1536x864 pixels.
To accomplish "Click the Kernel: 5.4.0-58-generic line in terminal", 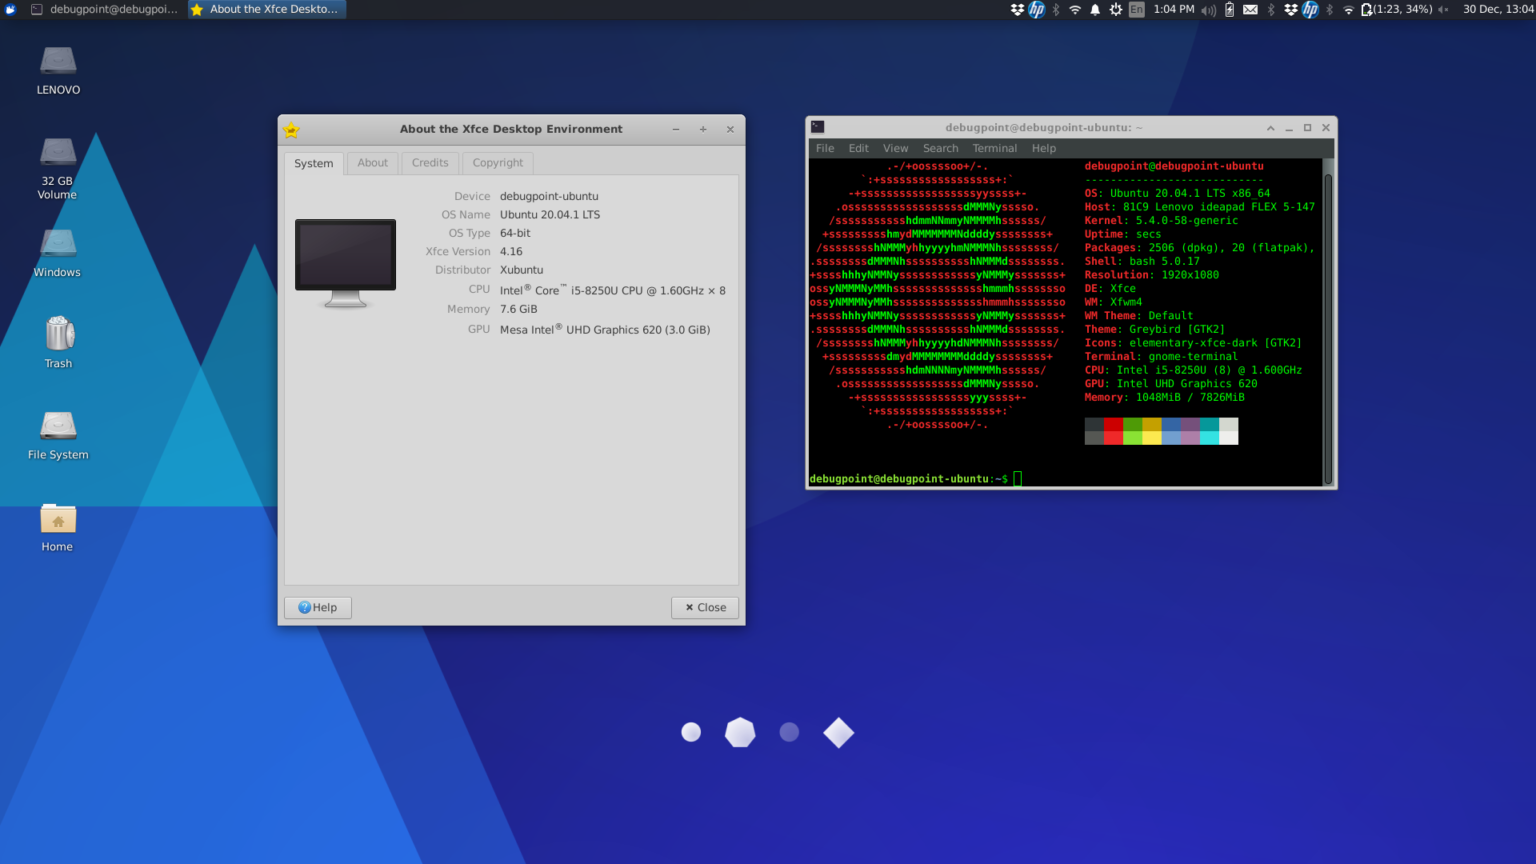I will (1161, 221).
